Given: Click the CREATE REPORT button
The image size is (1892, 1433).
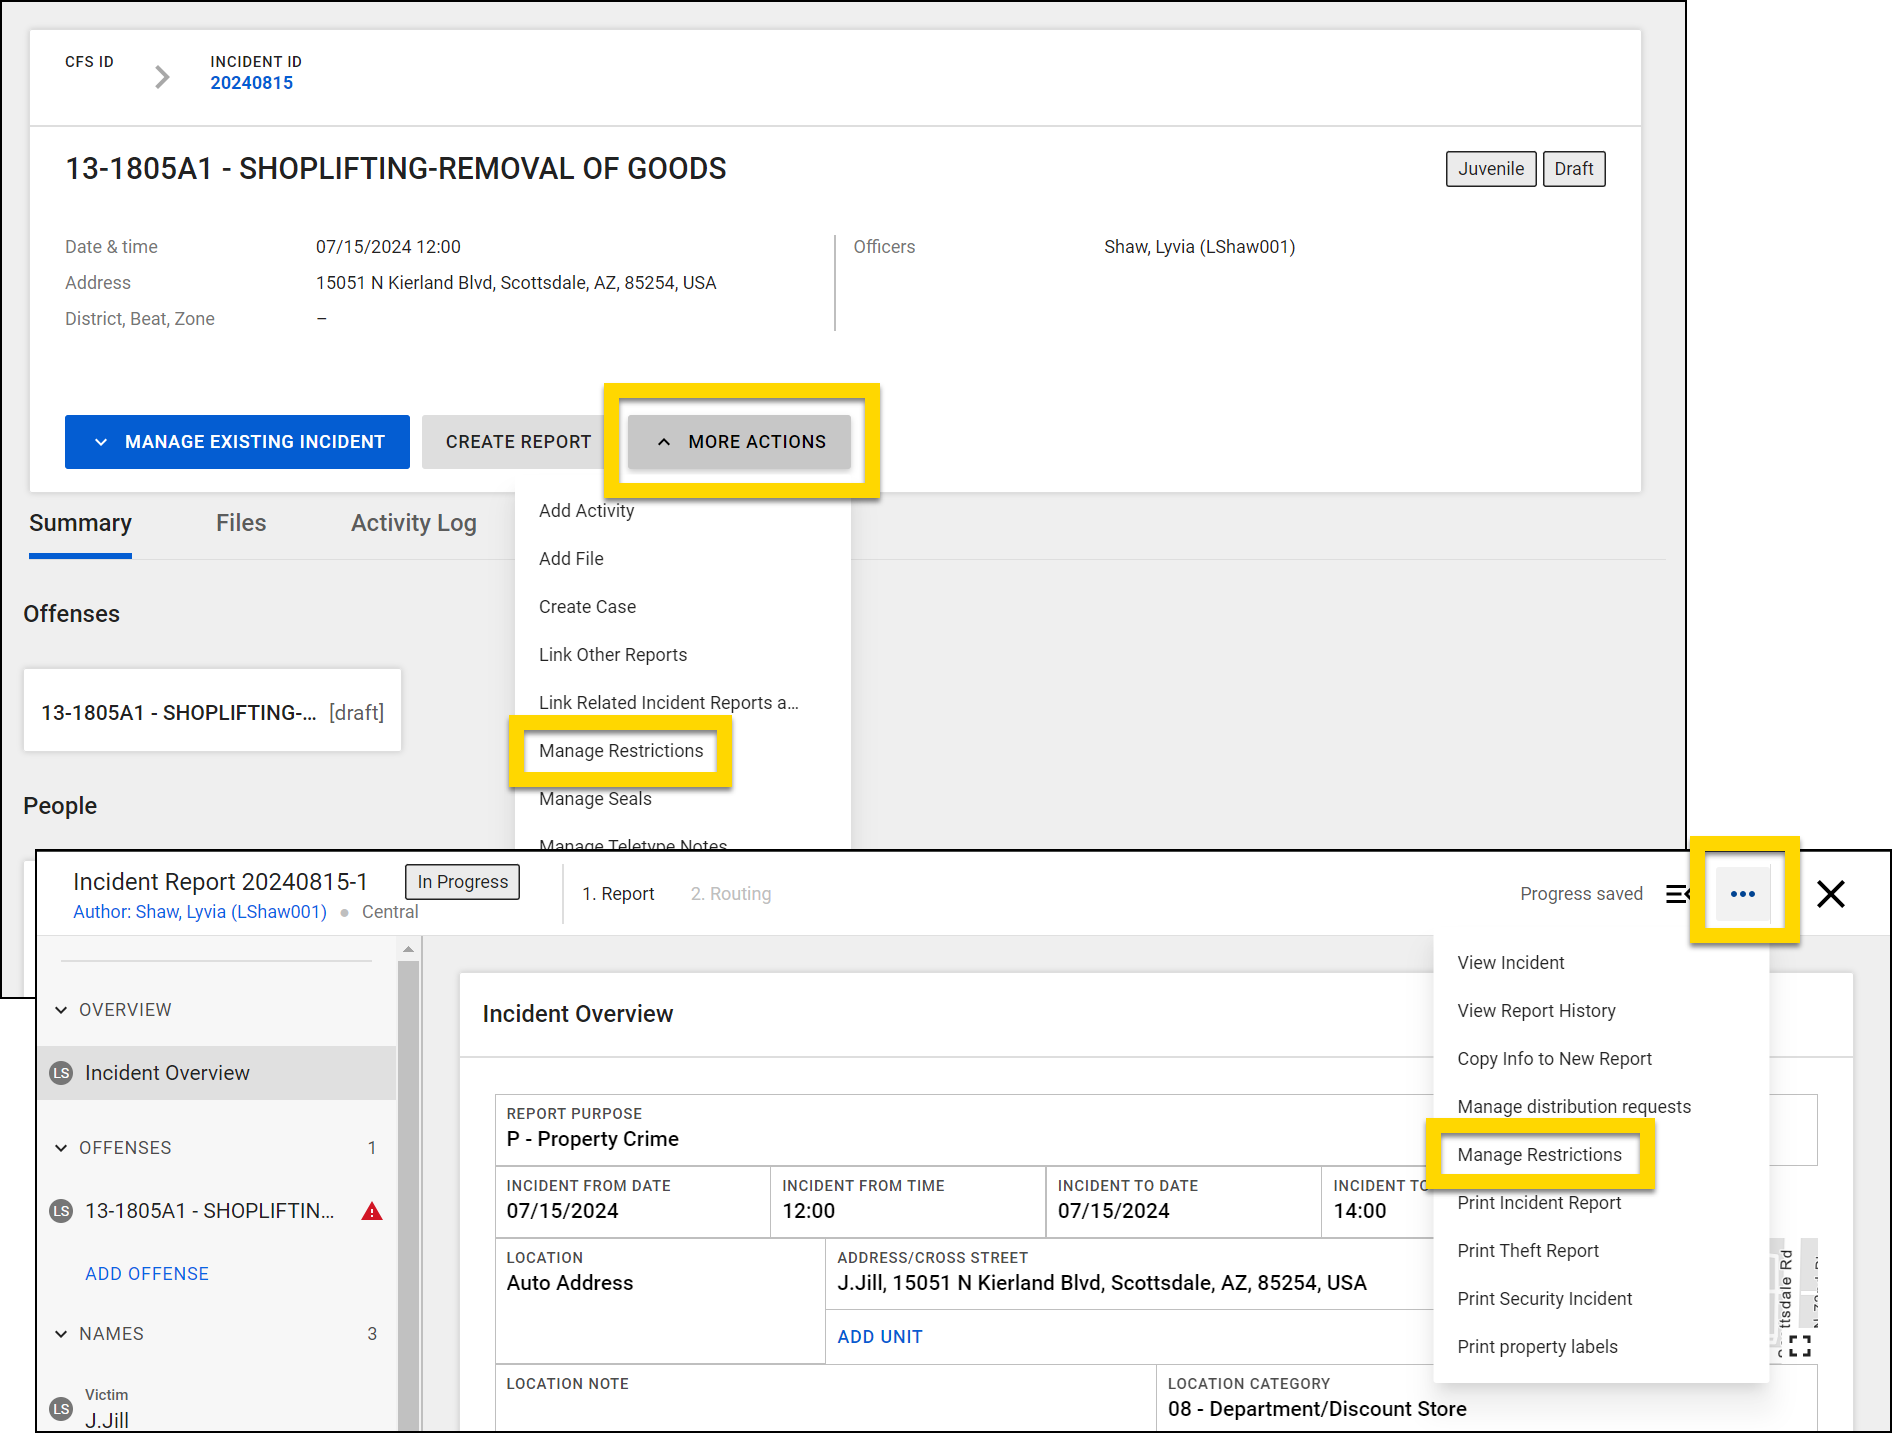Looking at the screenshot, I should tap(517, 441).
